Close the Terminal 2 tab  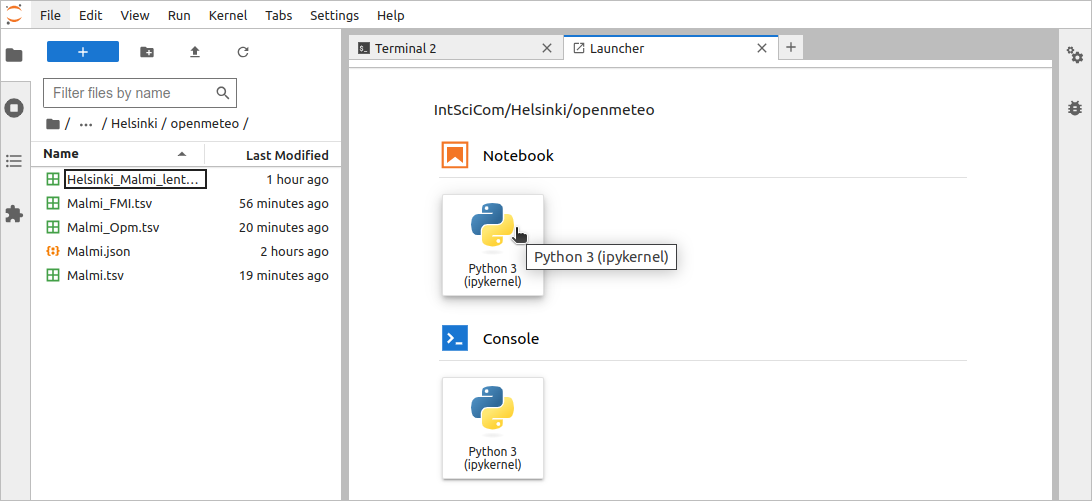pos(547,48)
